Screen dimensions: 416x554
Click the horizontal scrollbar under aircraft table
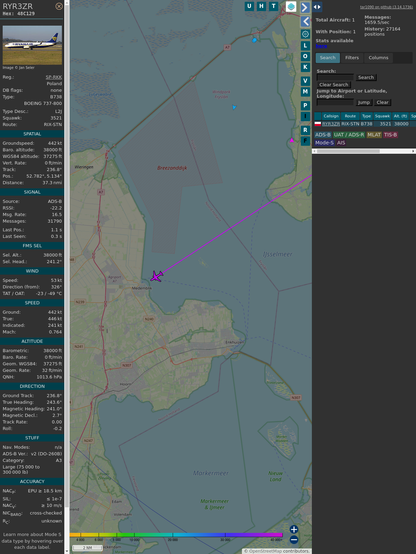(x=364, y=151)
